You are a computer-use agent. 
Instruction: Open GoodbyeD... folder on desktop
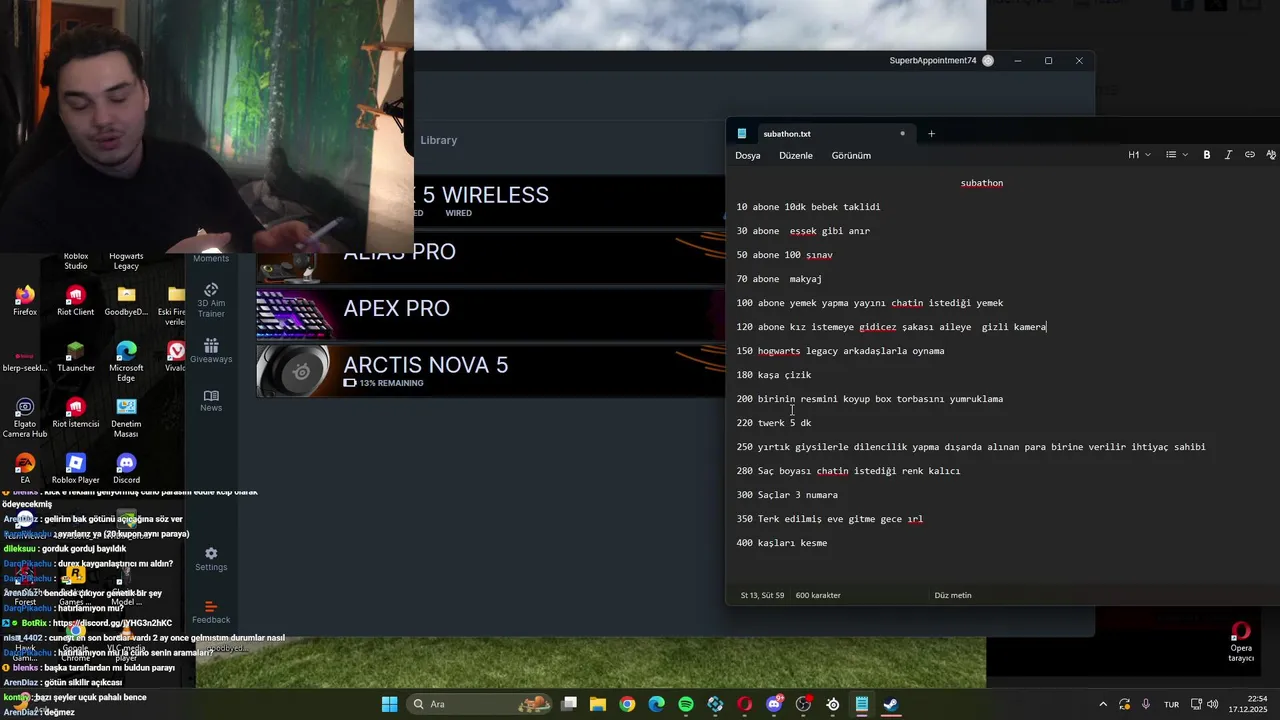point(126,301)
